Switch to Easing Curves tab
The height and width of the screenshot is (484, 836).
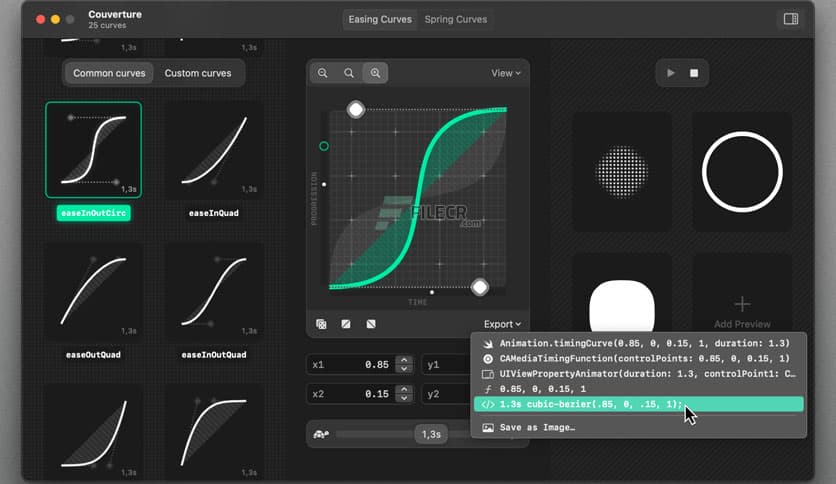click(x=380, y=19)
